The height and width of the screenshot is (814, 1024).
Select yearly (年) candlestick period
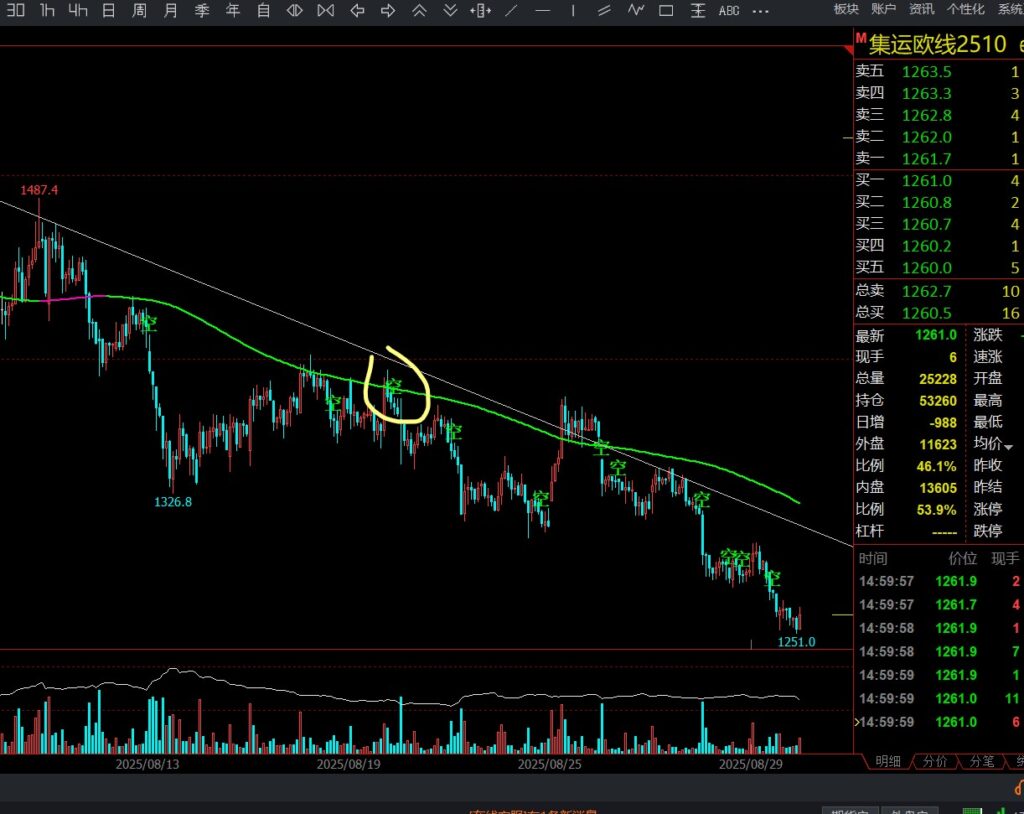(232, 10)
